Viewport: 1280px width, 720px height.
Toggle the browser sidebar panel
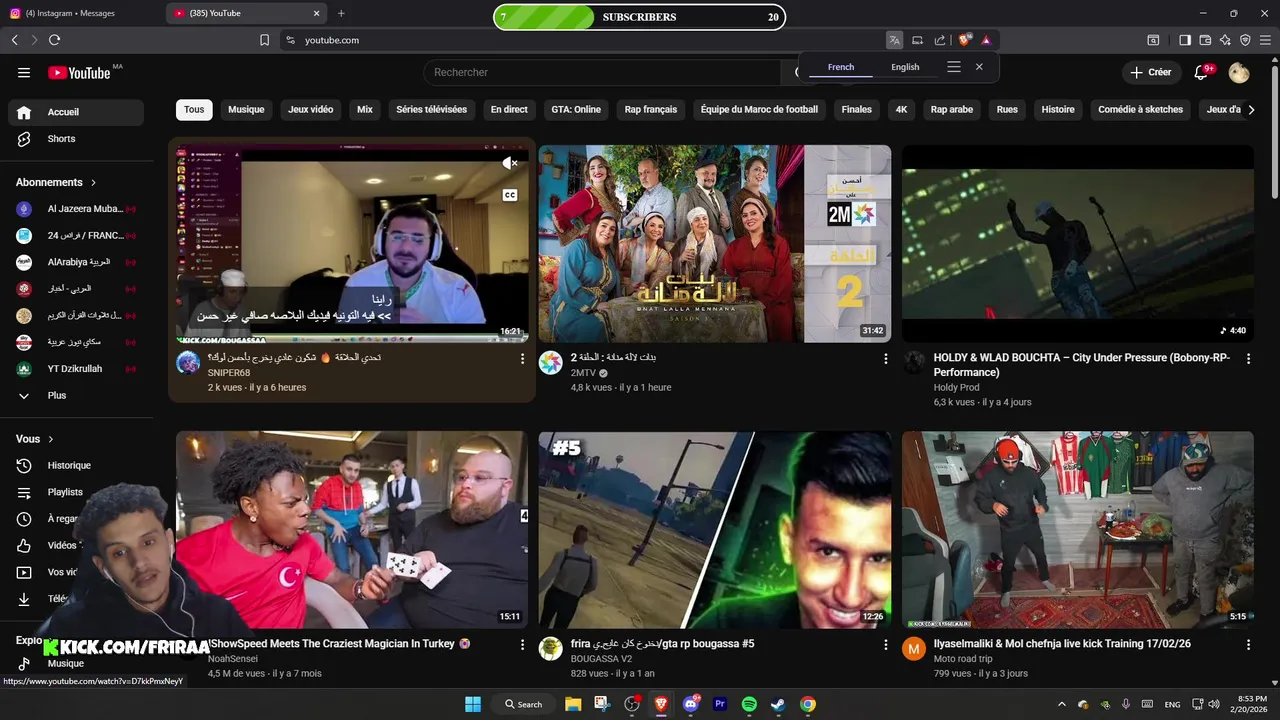point(1185,40)
